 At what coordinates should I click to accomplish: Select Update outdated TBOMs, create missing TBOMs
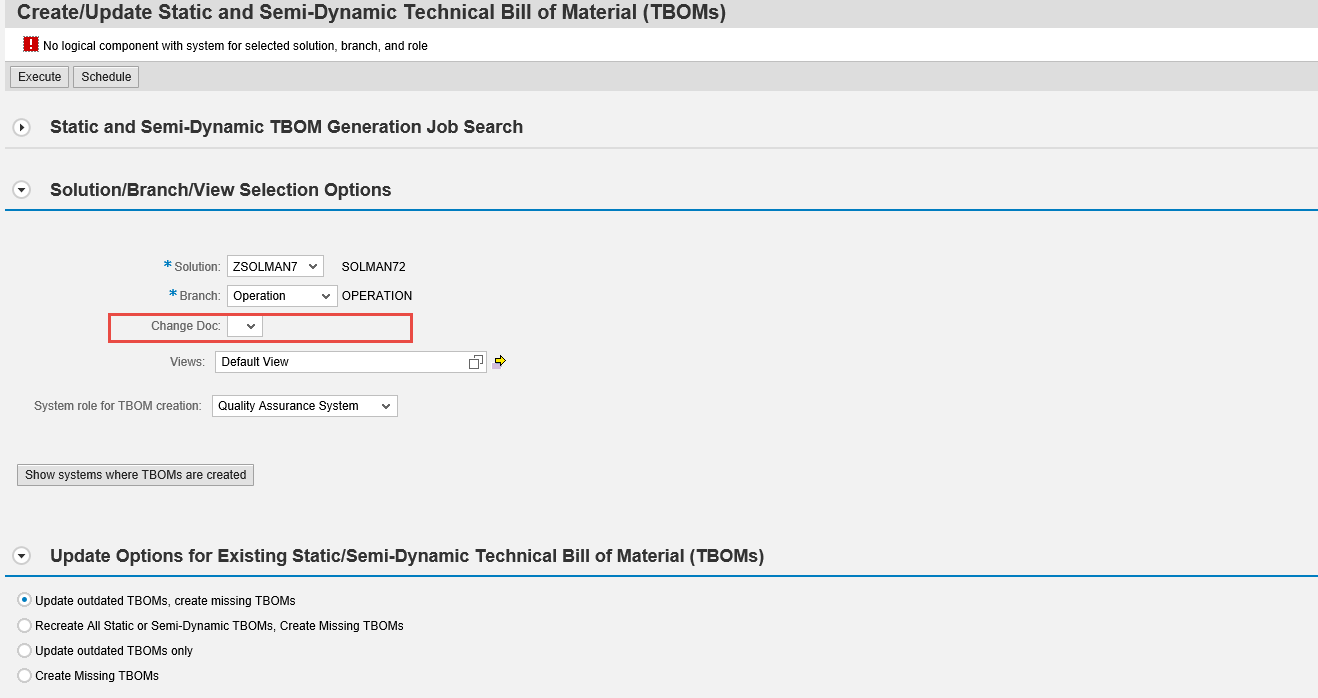tap(25, 601)
